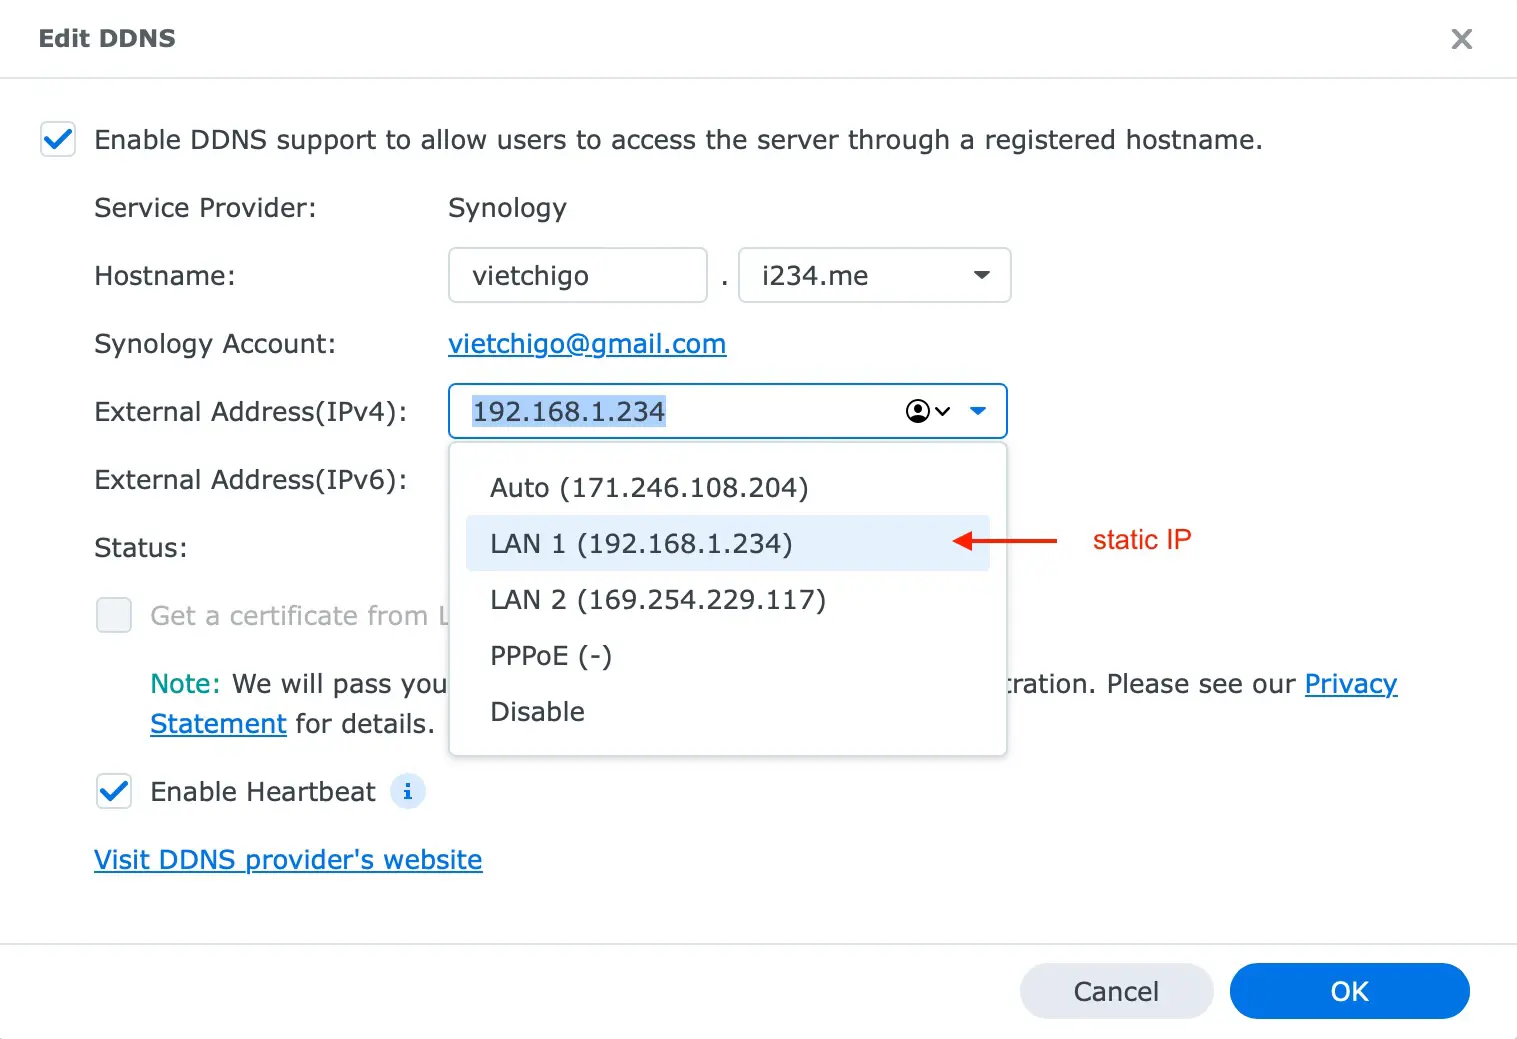Toggle the Enable Heartbeat checkbox

114,792
